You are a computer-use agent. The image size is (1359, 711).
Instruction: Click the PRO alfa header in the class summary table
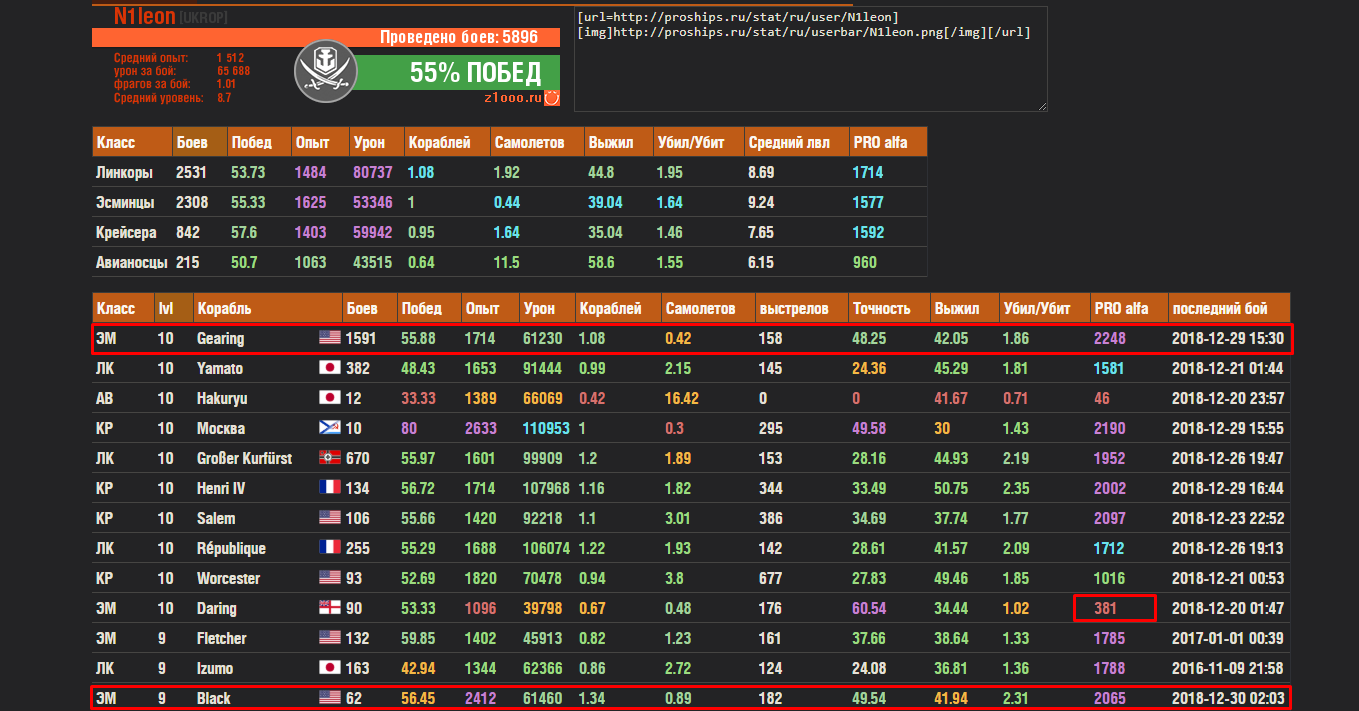coord(888,142)
